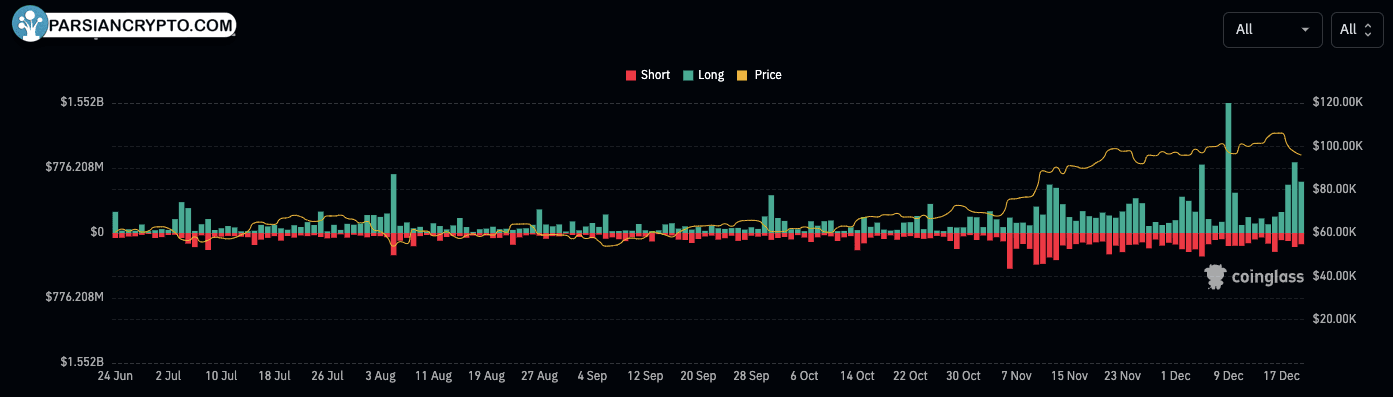Screen dimensions: 1393x397
Task: Click the 10 Jul date label
Action: pyautogui.click(x=221, y=376)
